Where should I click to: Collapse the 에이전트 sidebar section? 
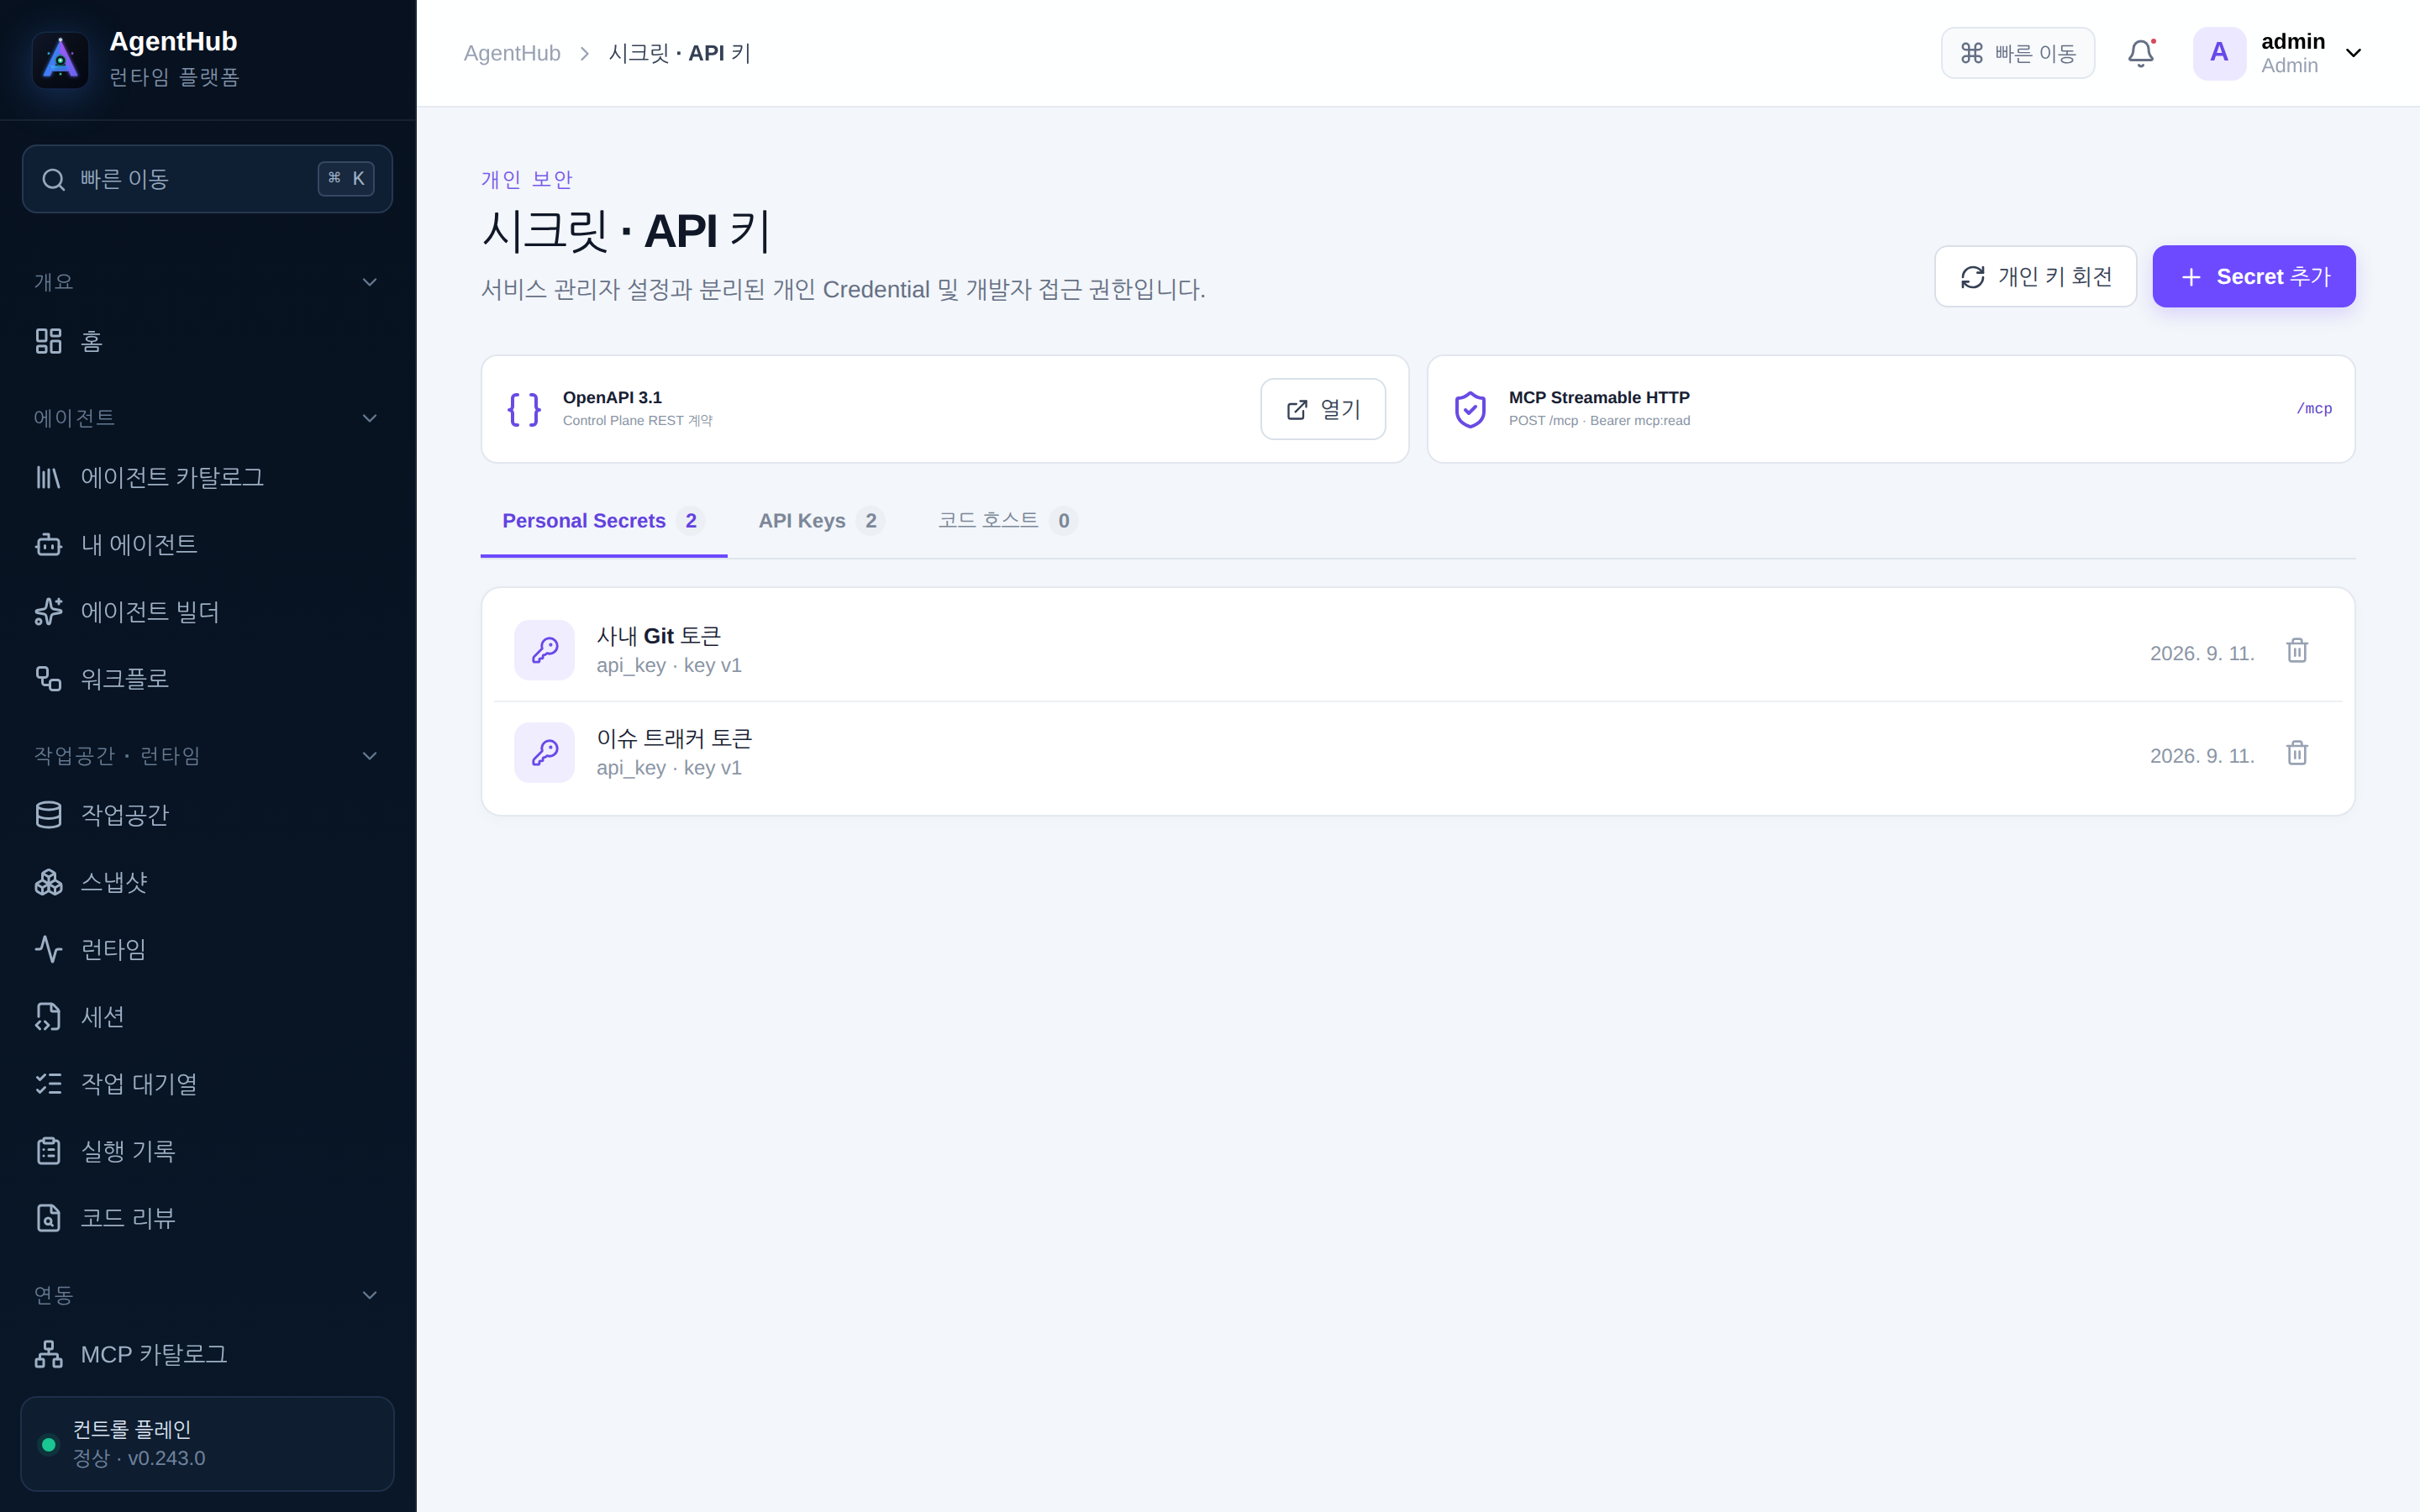click(369, 418)
